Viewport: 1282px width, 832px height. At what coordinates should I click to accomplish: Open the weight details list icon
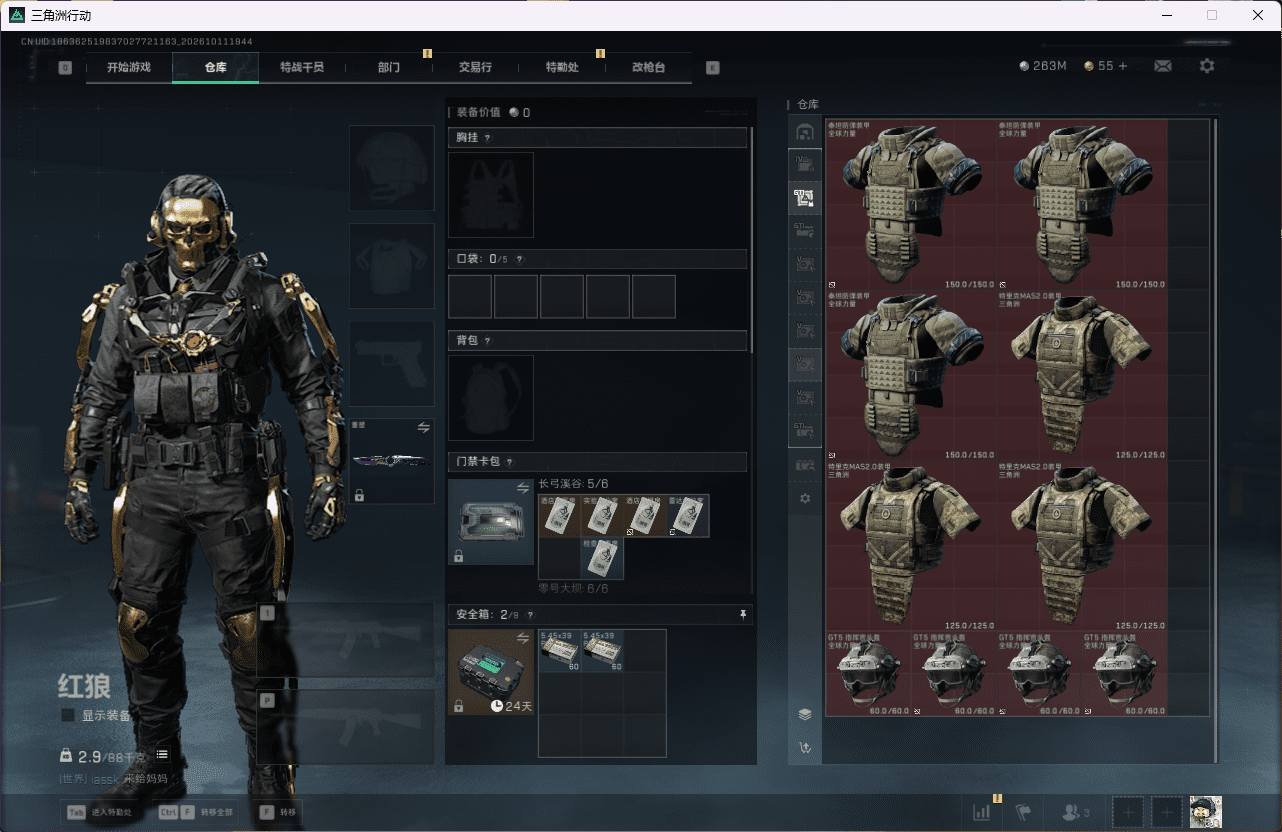[162, 755]
